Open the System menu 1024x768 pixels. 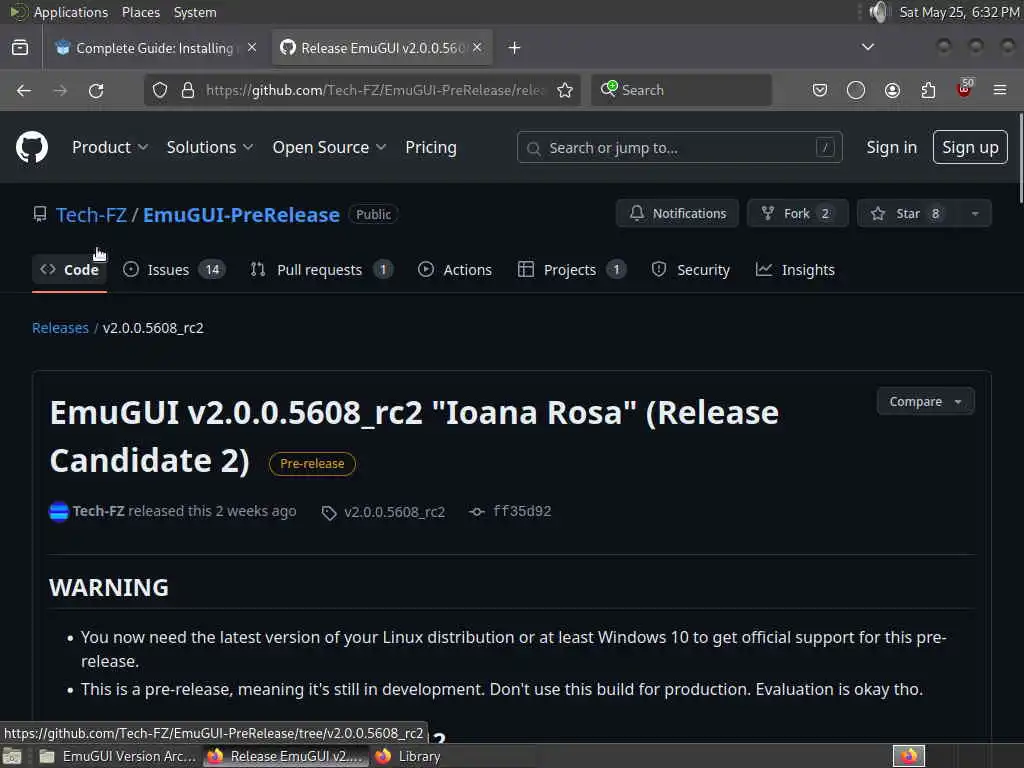click(195, 12)
